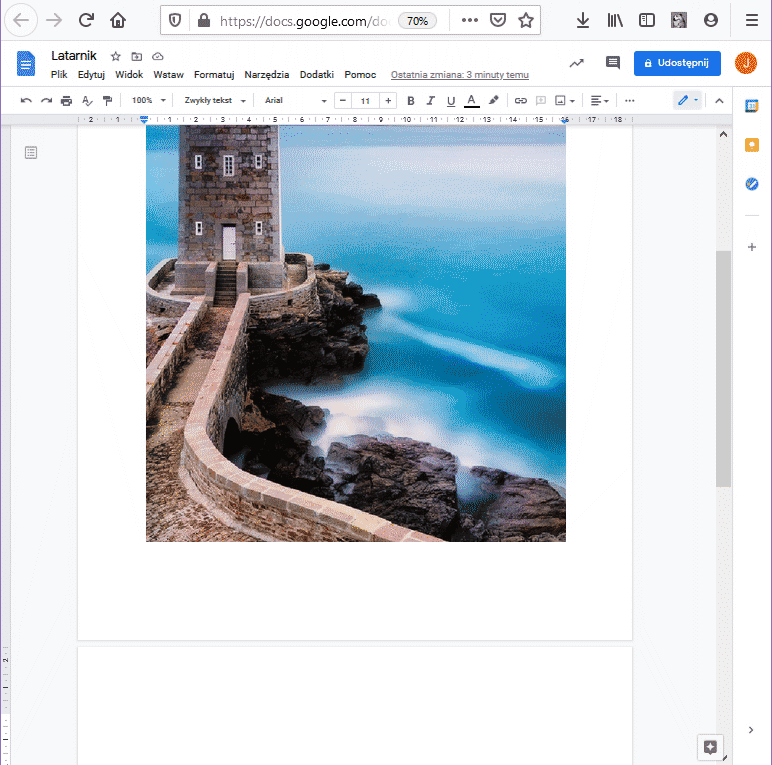Open Google Calendar in side panel
The image size is (772, 765).
tap(752, 106)
